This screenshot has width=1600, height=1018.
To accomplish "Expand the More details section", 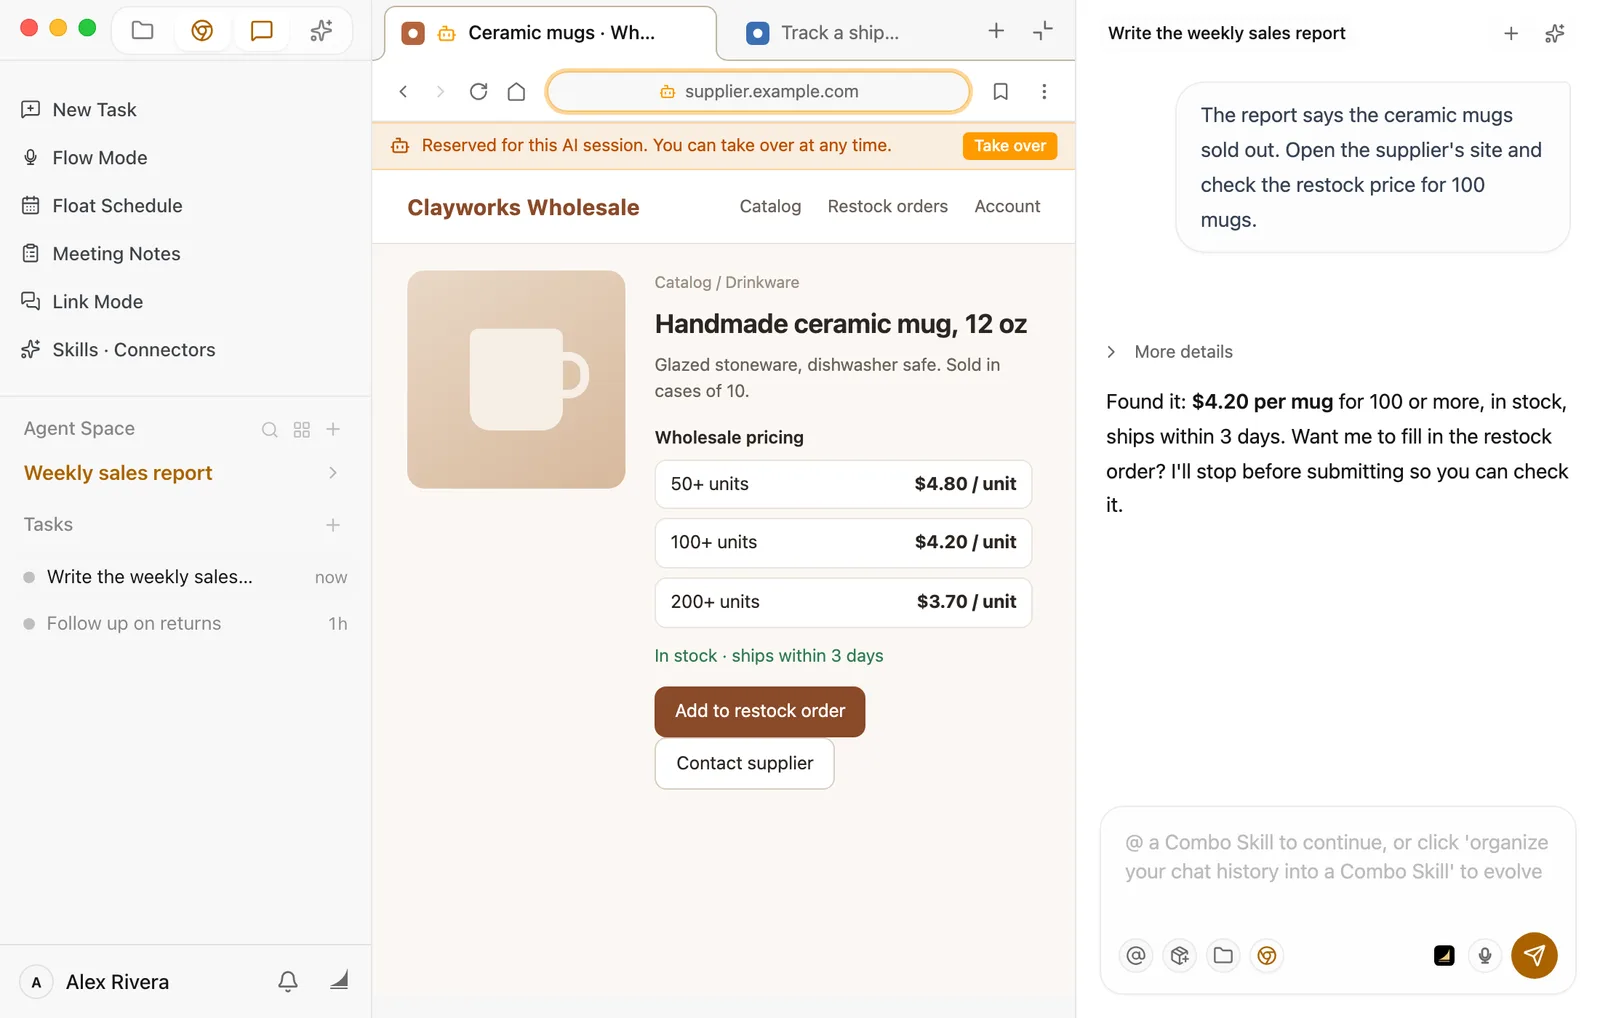I will [1169, 352].
